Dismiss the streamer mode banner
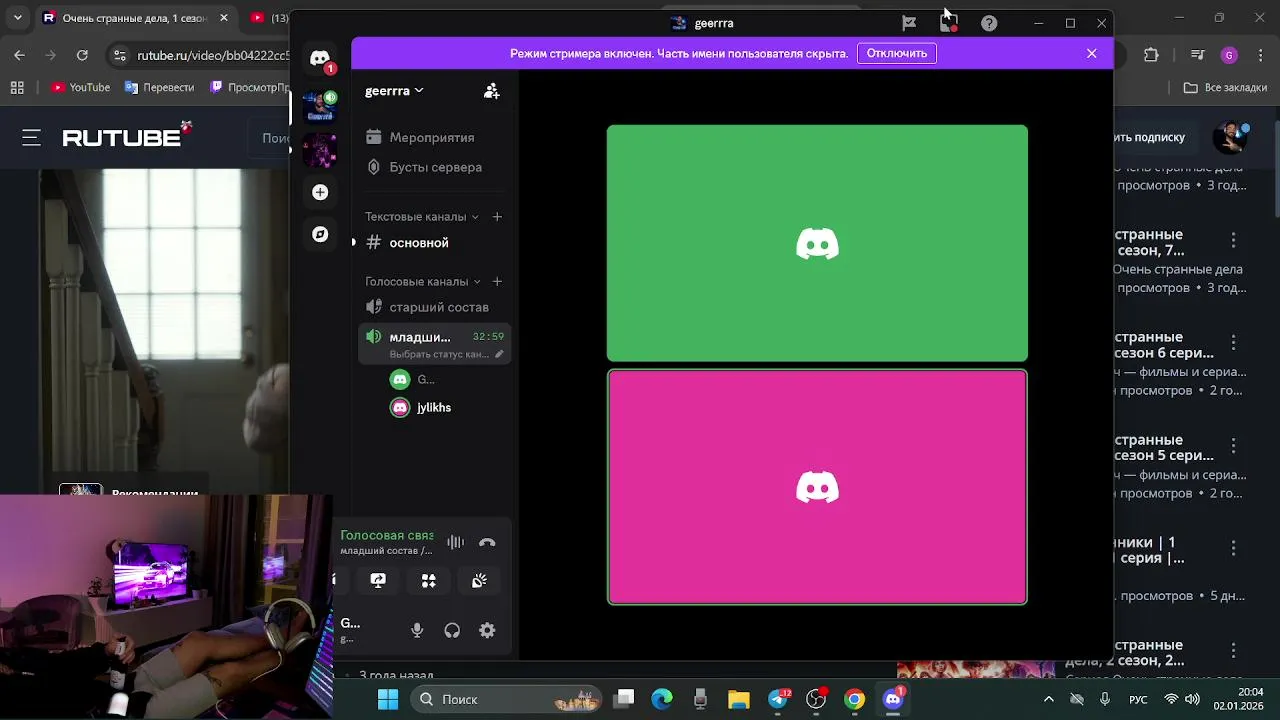 click(1092, 53)
